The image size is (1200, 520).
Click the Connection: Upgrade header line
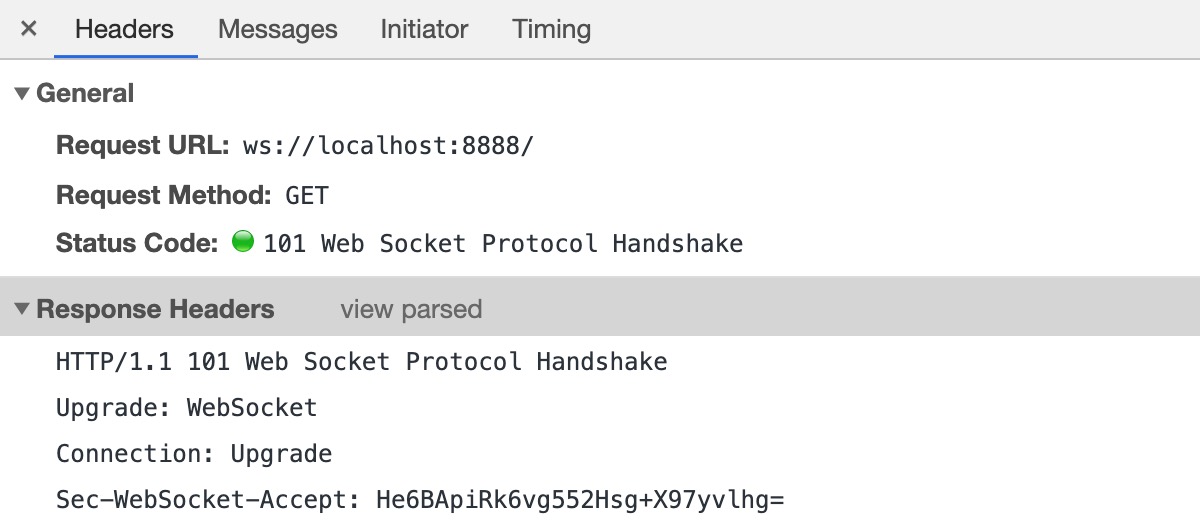pos(194,454)
